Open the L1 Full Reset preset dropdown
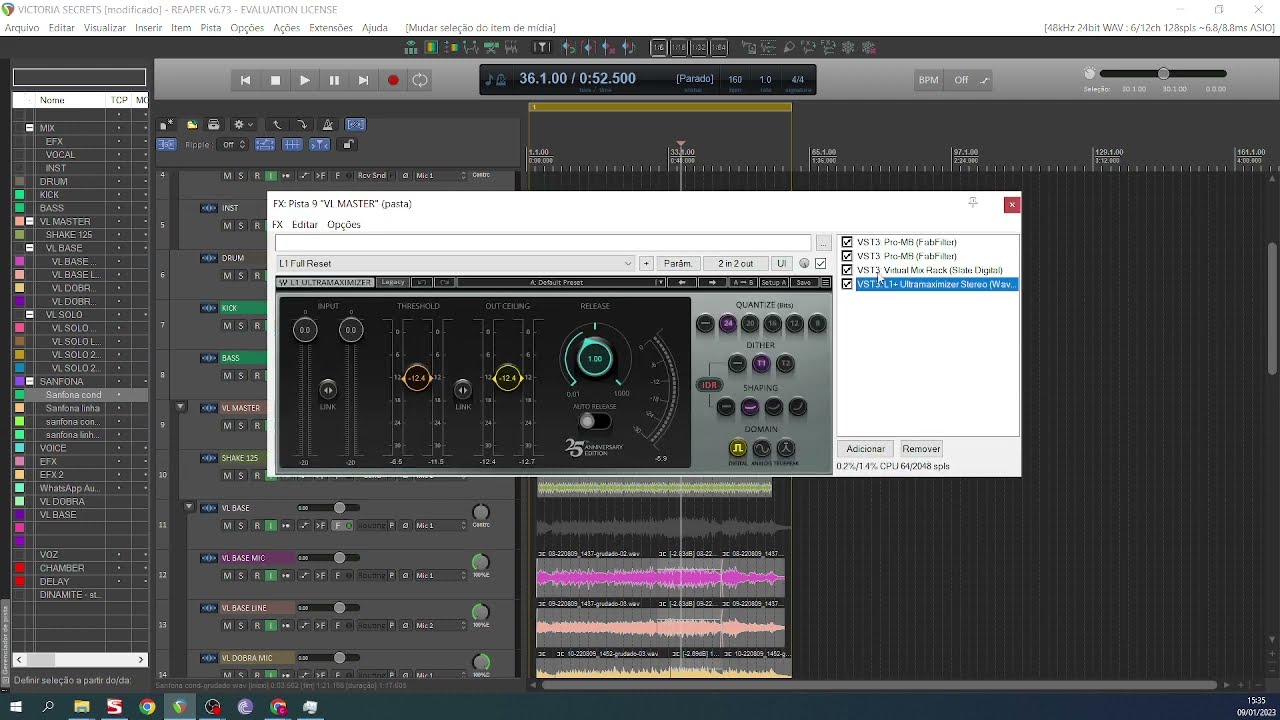Image resolution: width=1280 pixels, height=720 pixels. pyautogui.click(x=455, y=264)
